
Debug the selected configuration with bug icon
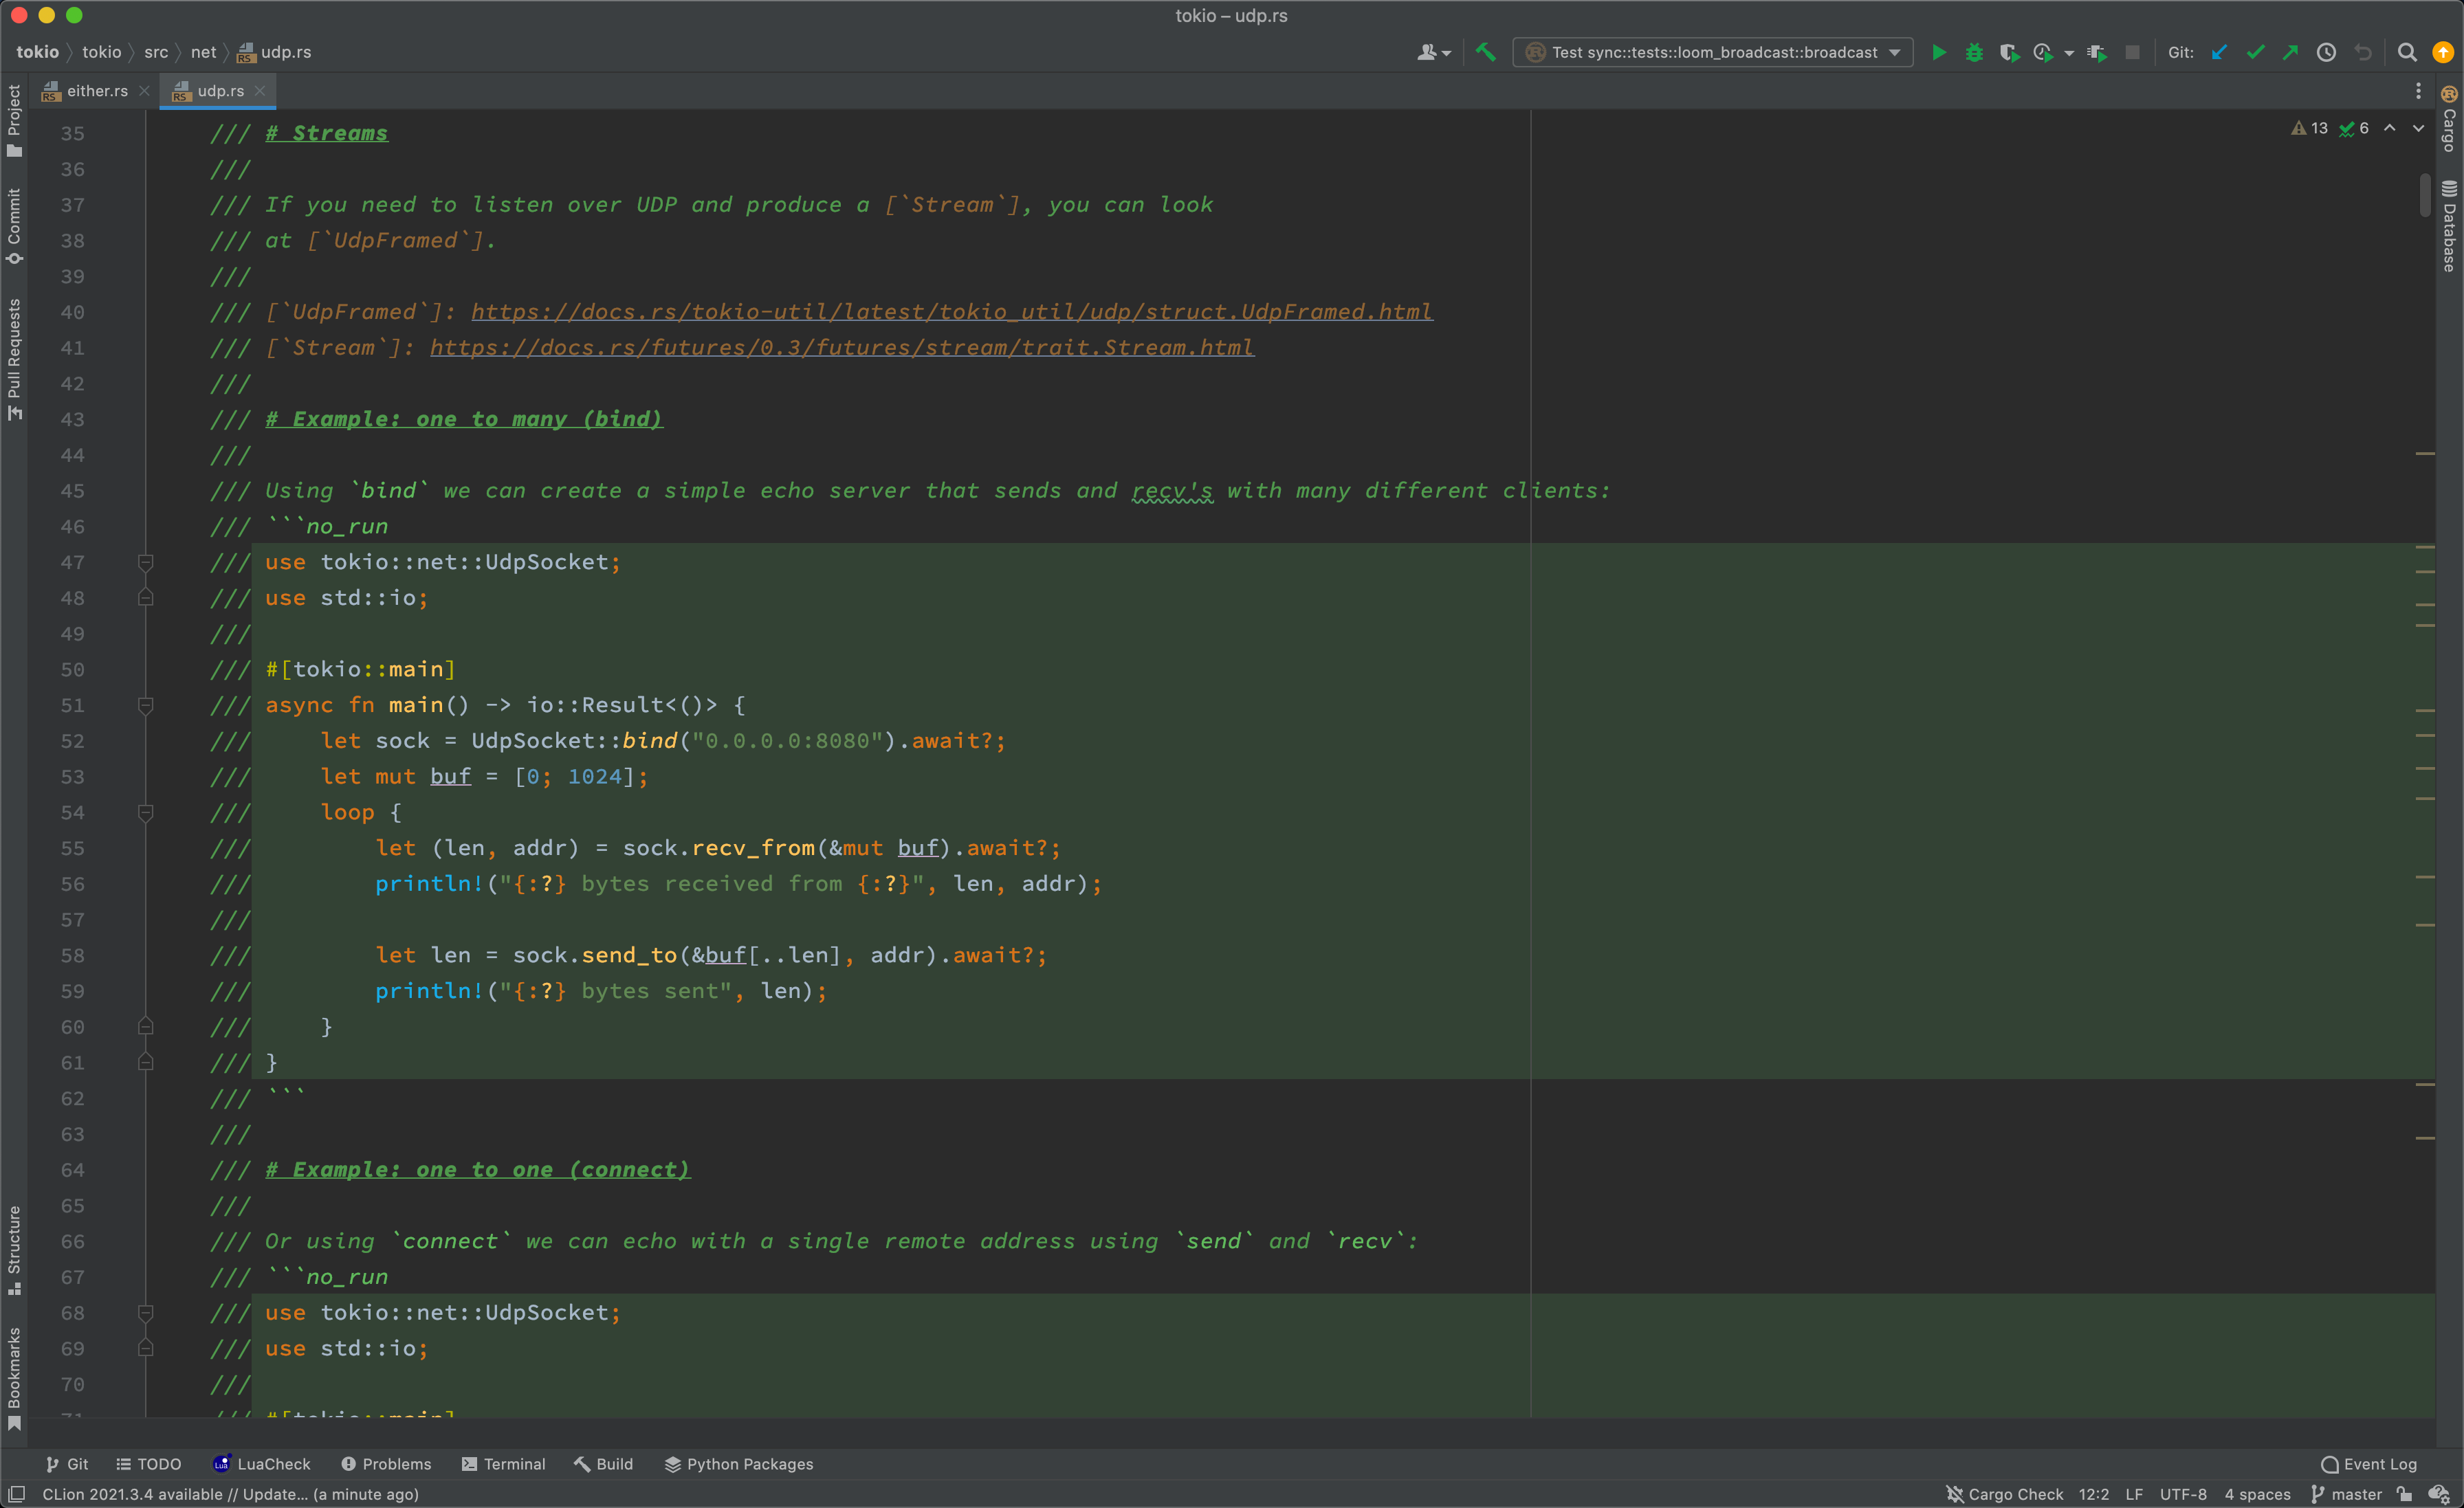(x=1974, y=52)
